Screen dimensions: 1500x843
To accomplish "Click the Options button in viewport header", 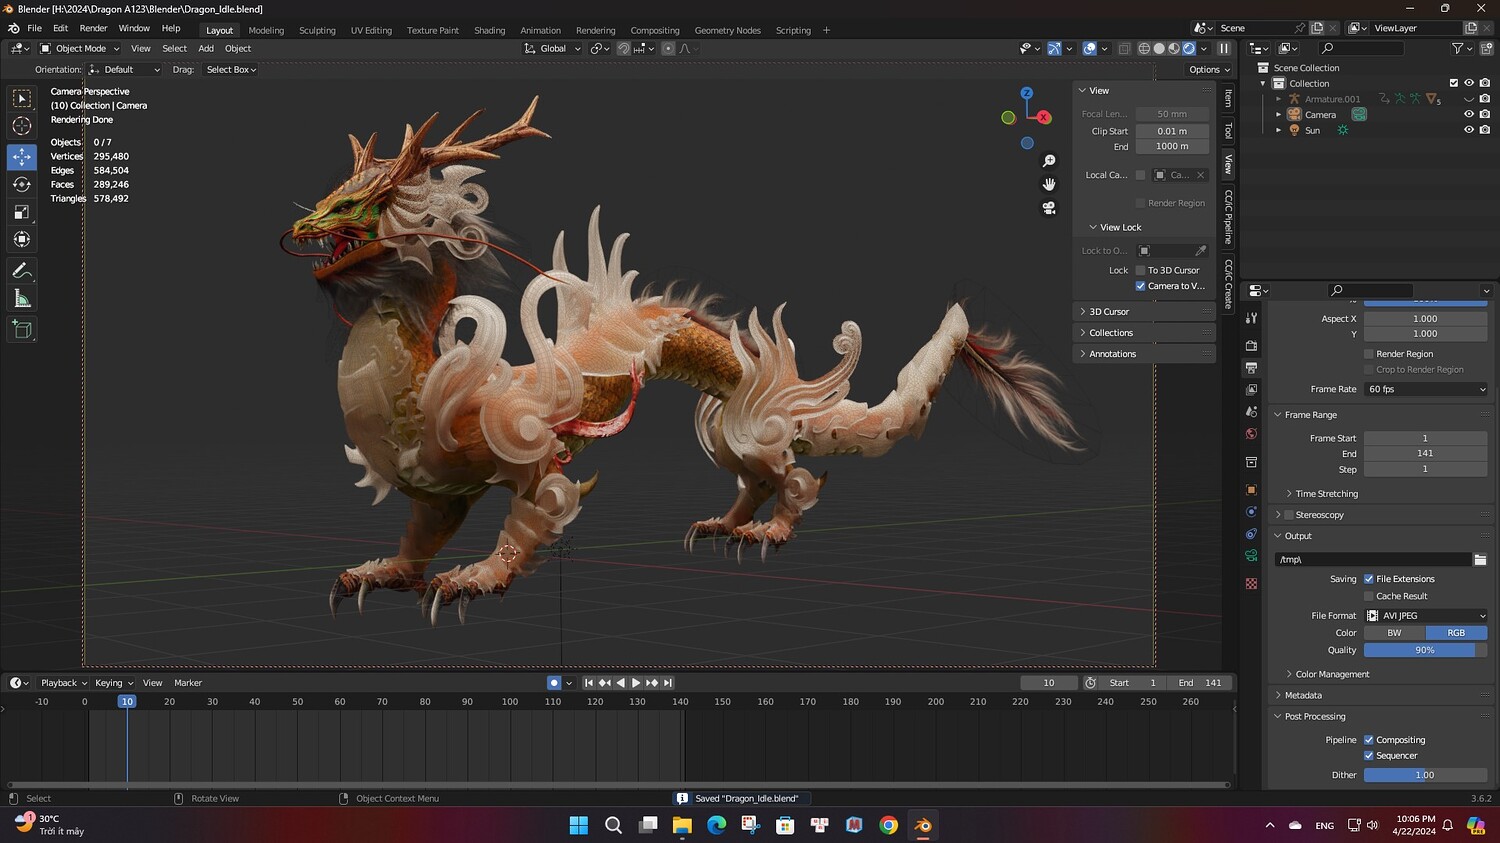I will (1209, 70).
